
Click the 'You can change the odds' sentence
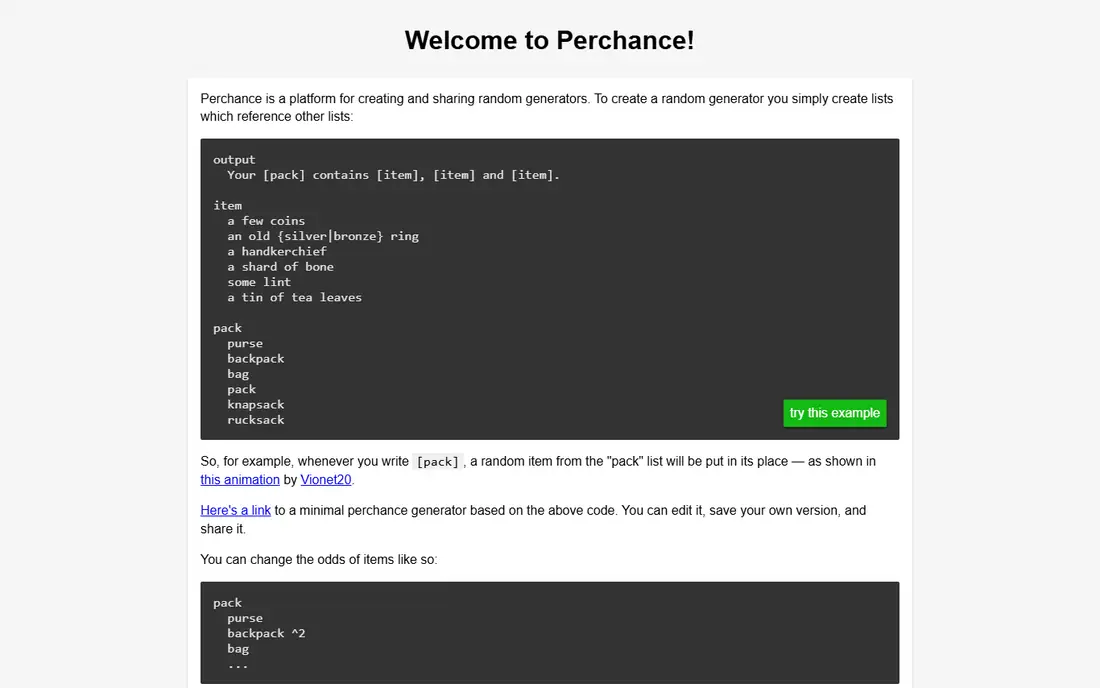point(318,560)
